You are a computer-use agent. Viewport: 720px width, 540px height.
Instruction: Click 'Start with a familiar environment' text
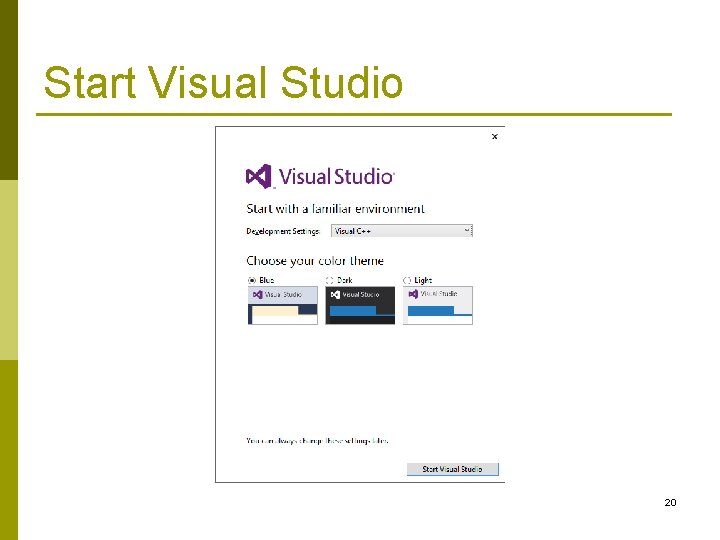(336, 209)
